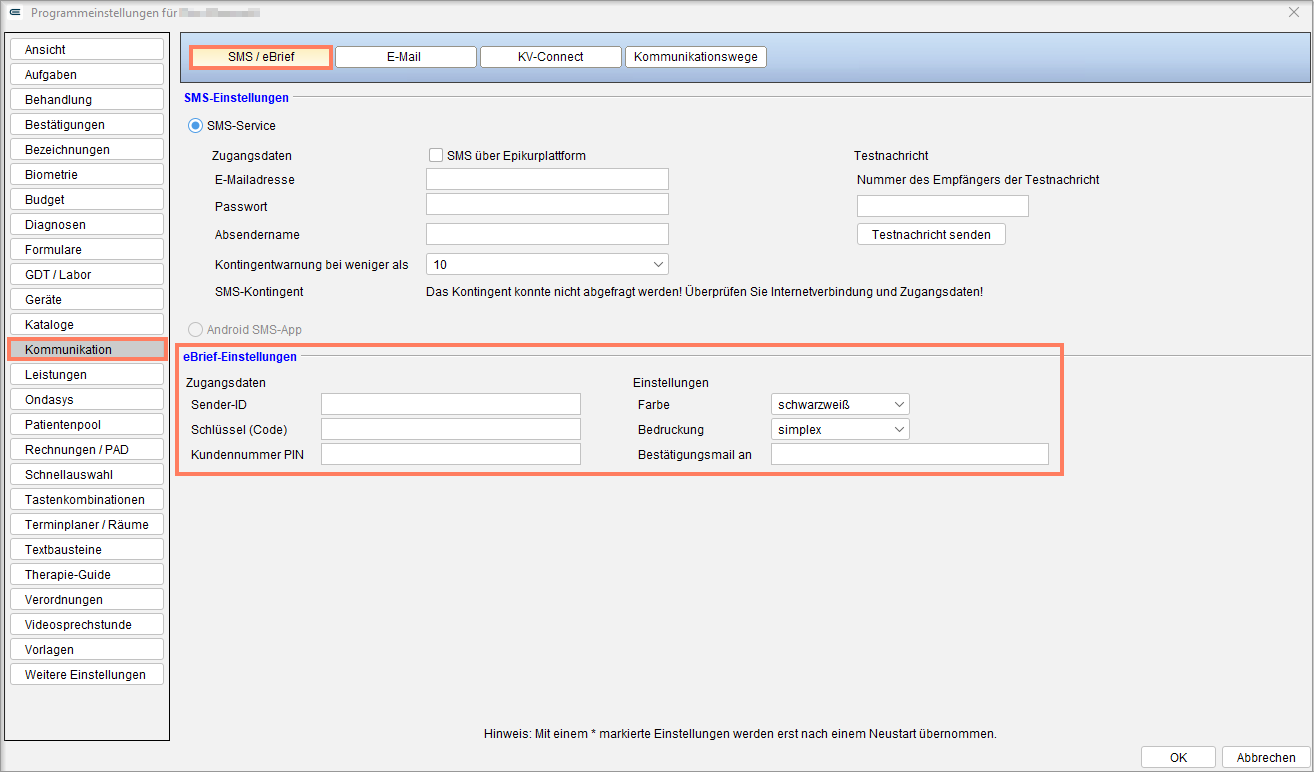The width and height of the screenshot is (1314, 772).
Task: Focus the Absendername text field
Action: pyautogui.click(x=547, y=234)
